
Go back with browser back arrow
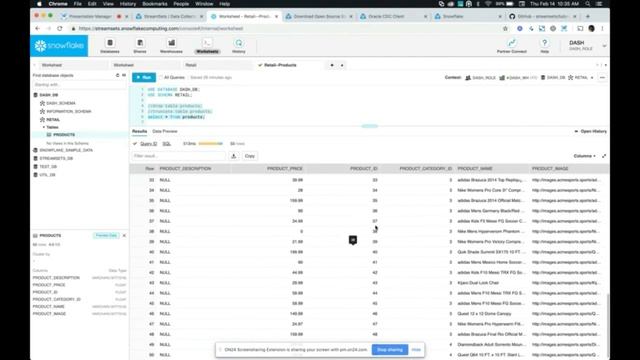38,29
